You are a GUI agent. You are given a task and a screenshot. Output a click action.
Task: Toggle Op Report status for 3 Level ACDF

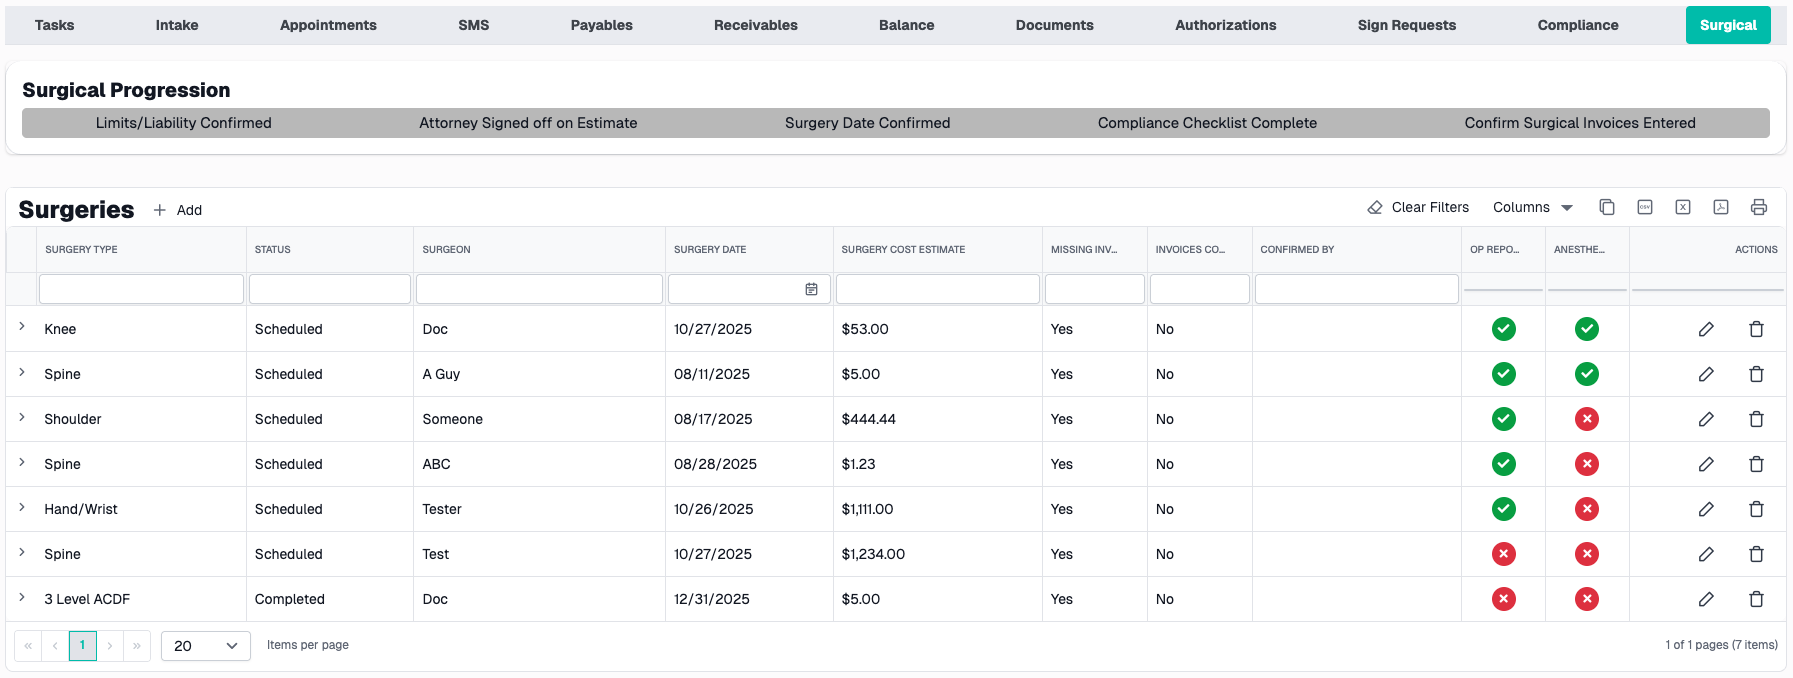tap(1503, 599)
